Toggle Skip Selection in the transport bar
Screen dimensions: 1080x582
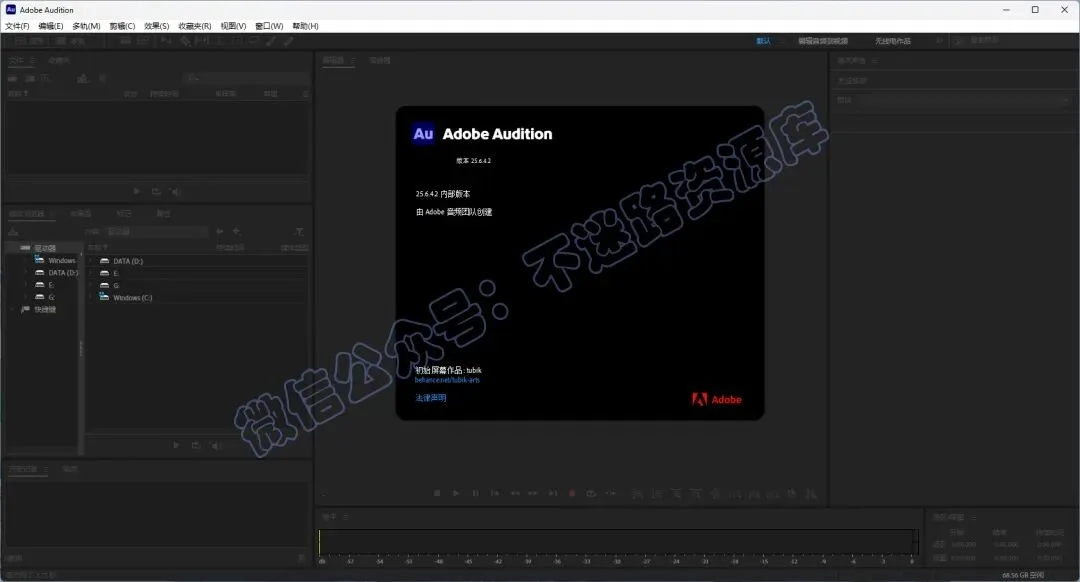point(611,493)
